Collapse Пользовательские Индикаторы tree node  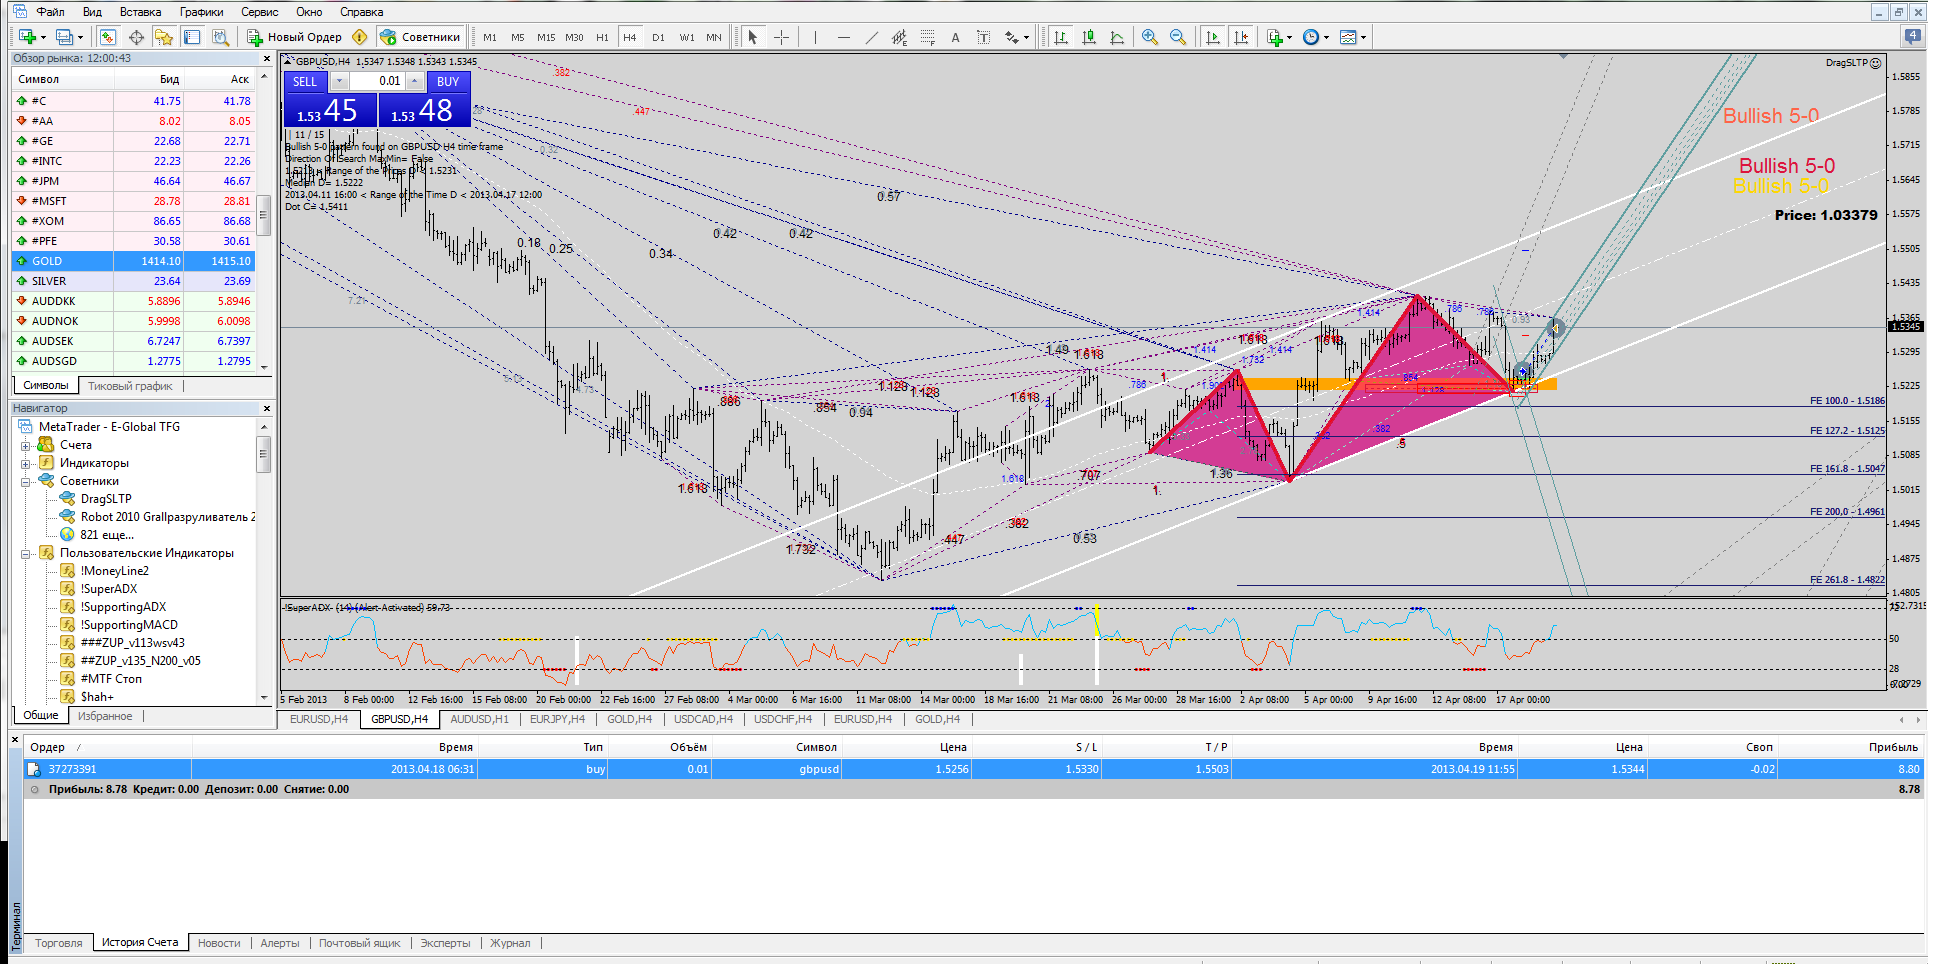[x=25, y=553]
